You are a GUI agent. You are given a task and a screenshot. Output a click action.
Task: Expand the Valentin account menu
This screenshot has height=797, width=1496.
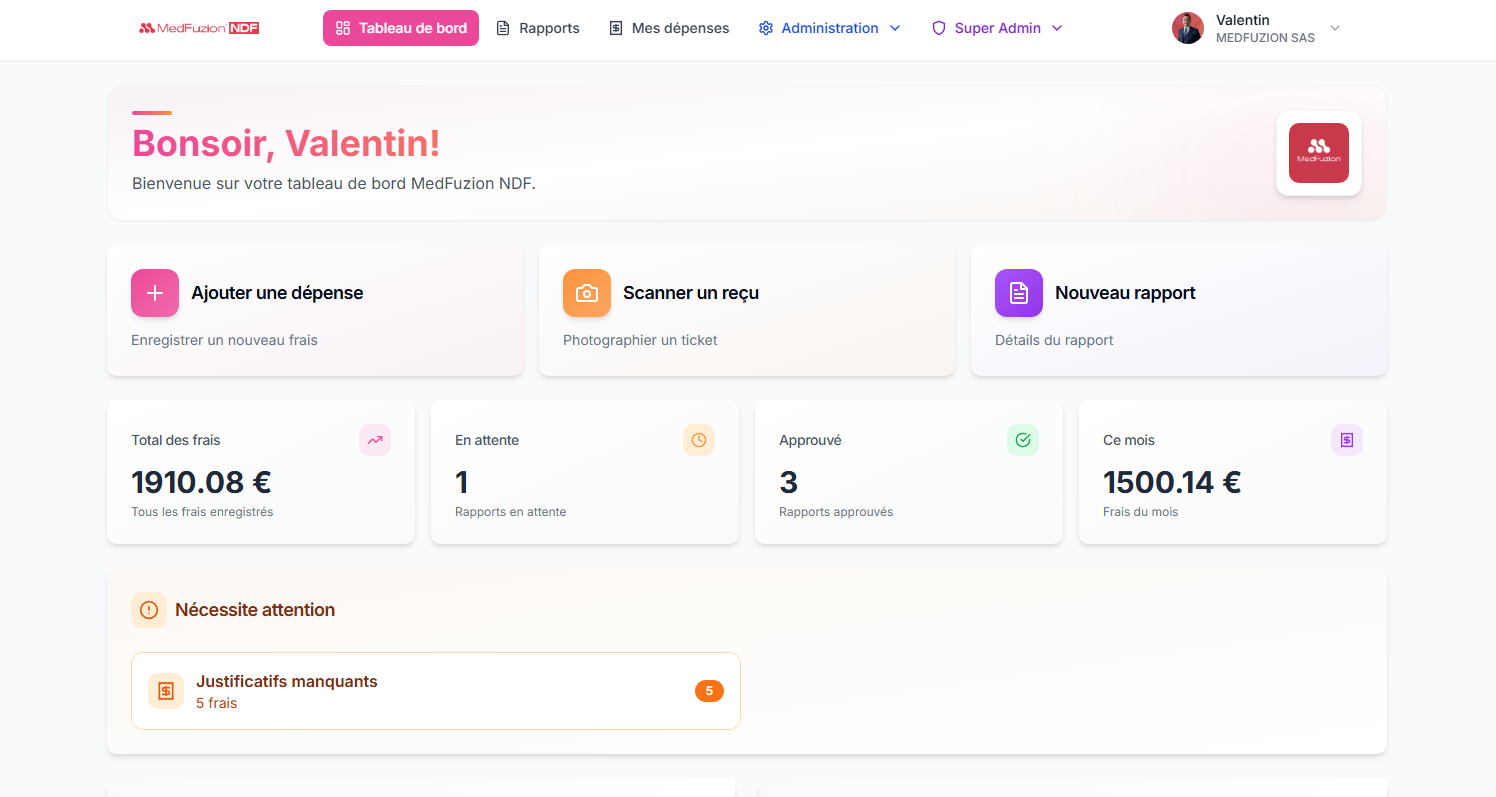click(1335, 29)
